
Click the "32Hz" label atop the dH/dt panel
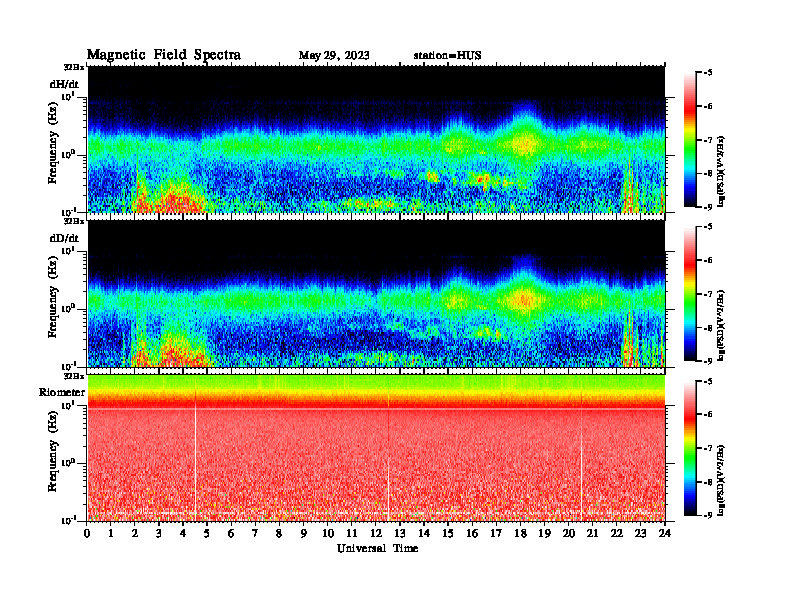click(74, 67)
